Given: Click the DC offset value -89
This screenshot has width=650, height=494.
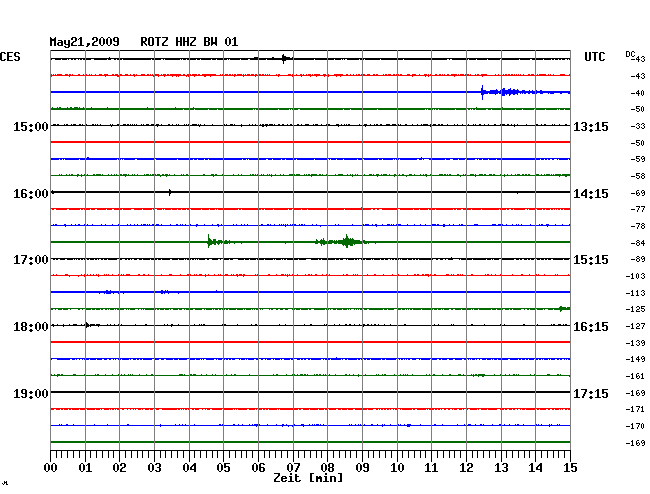Looking at the screenshot, I should pos(638,259).
